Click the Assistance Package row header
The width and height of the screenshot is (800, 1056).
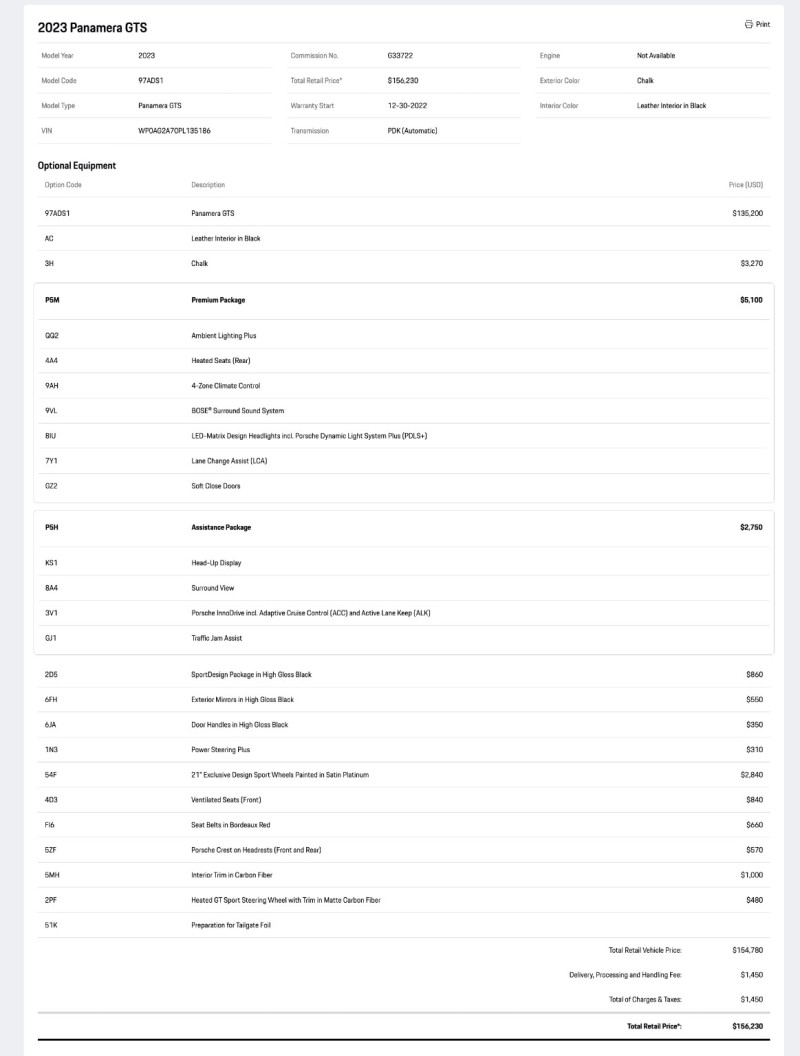[404, 527]
